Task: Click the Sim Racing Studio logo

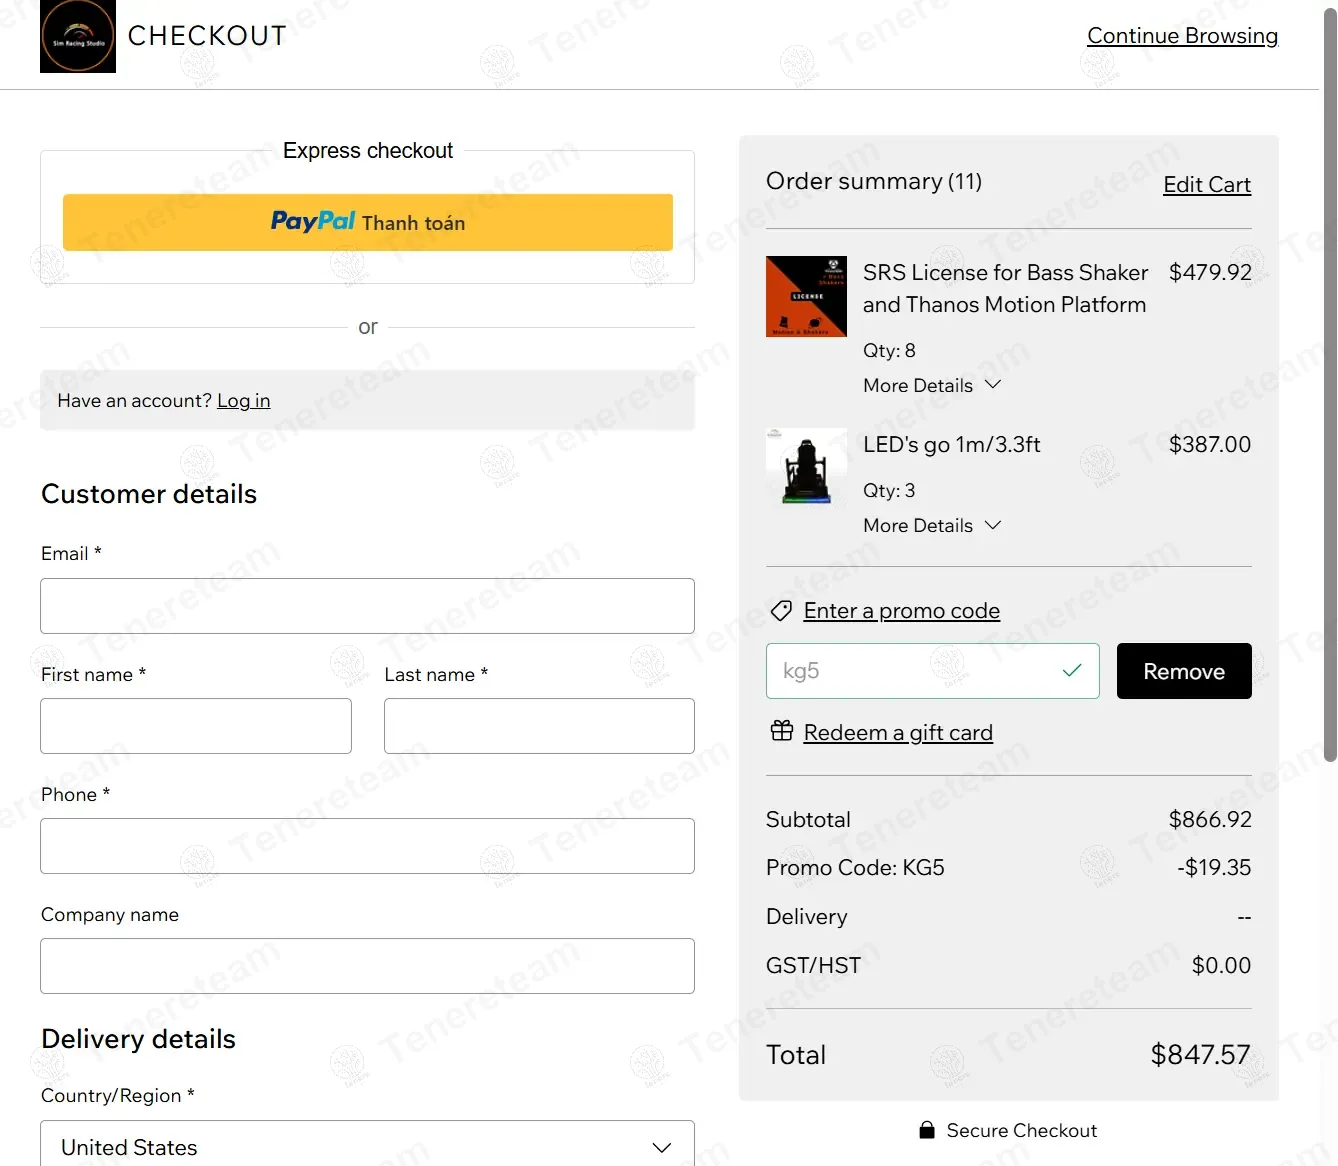Action: [x=78, y=37]
